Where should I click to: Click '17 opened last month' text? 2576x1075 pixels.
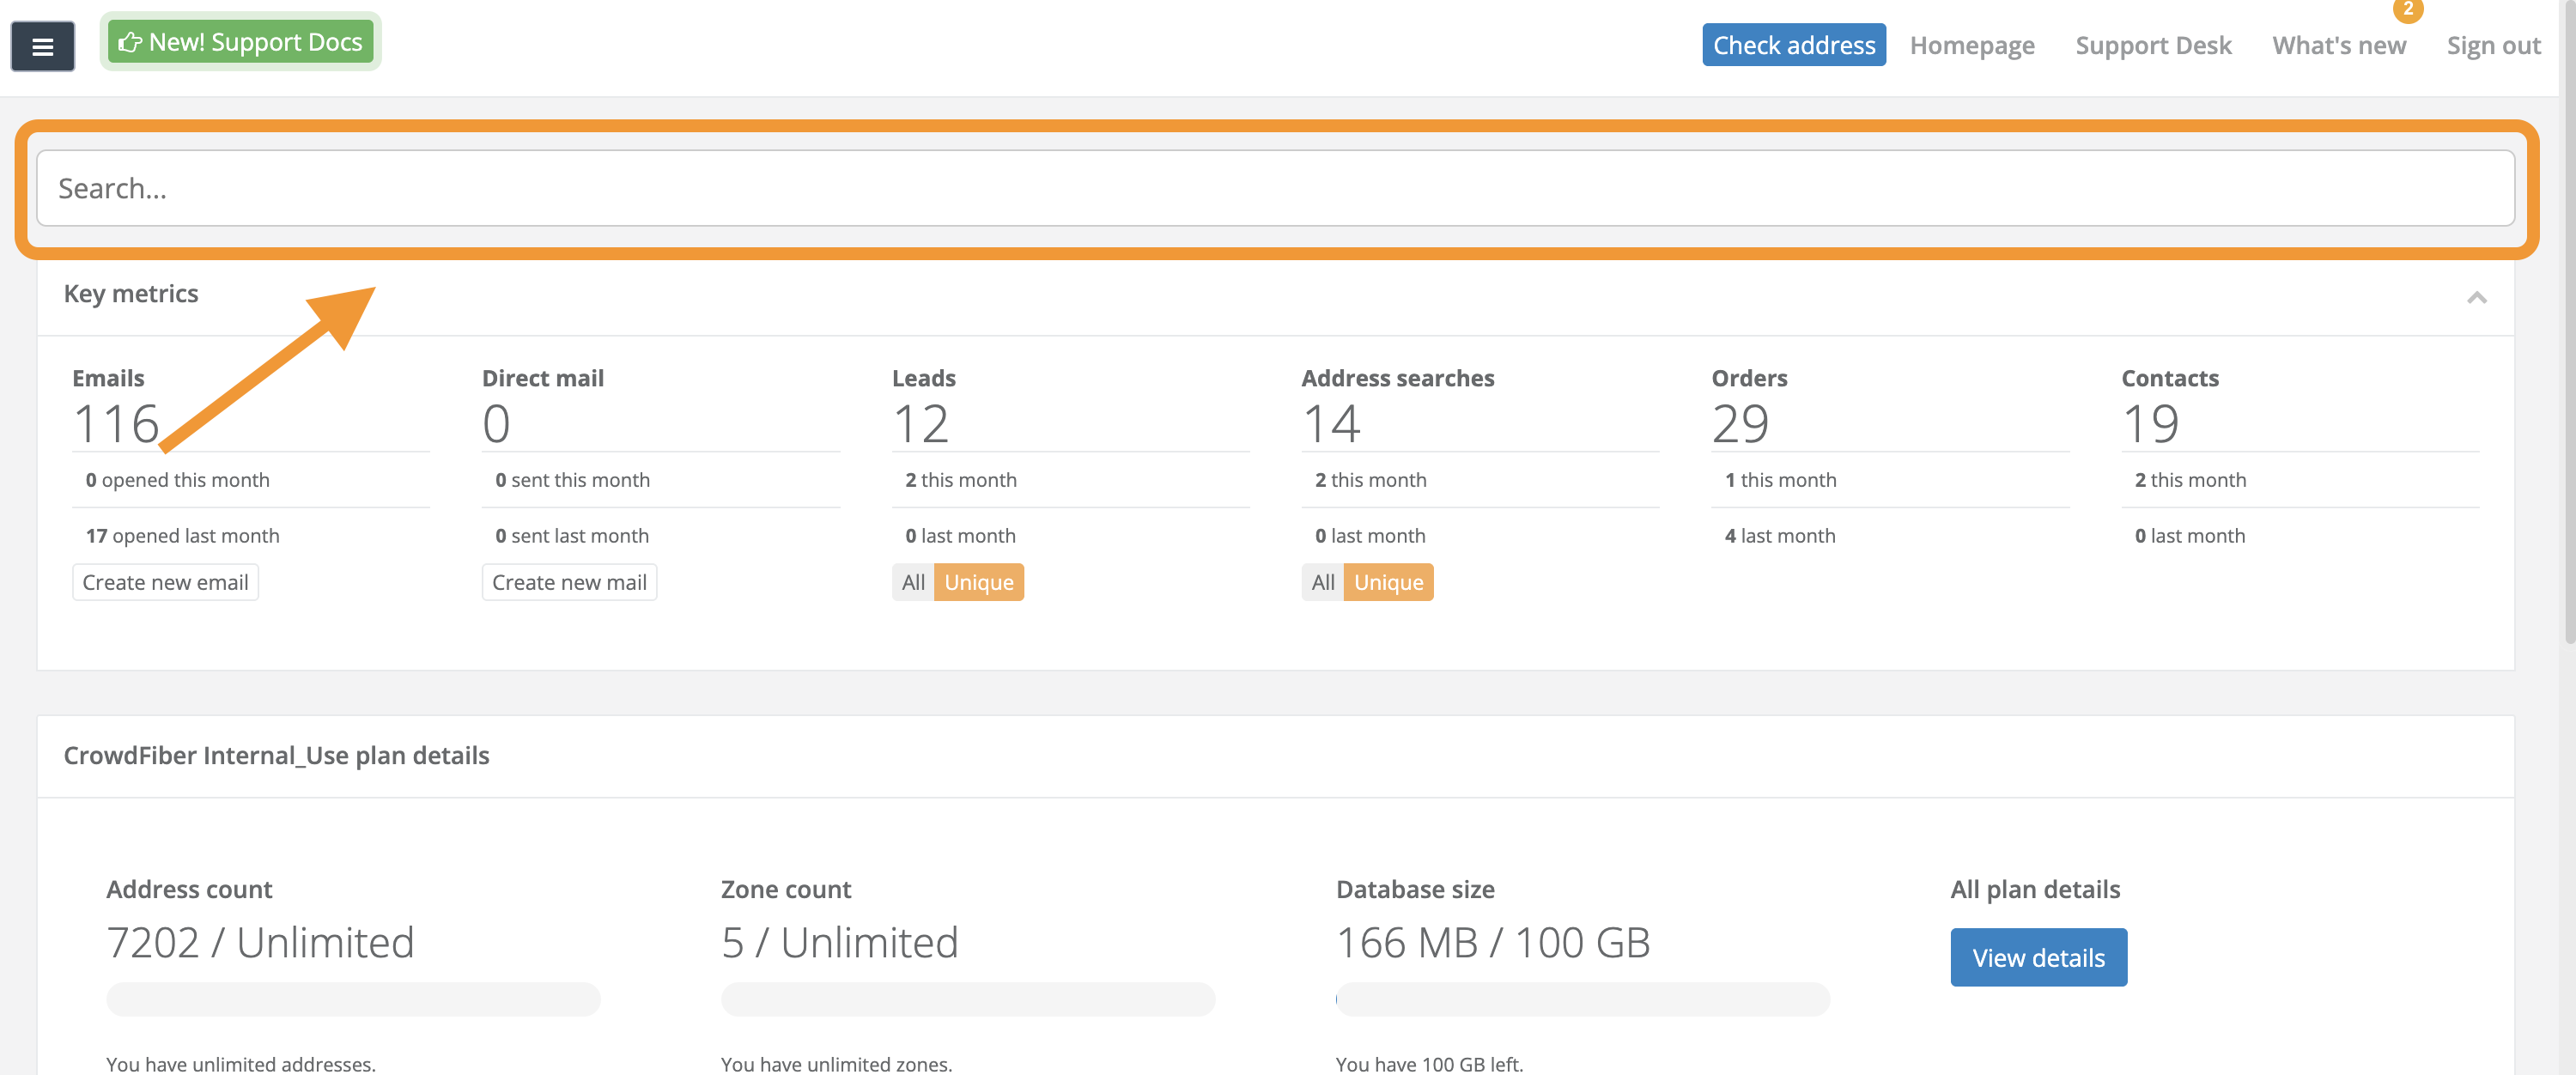(182, 536)
